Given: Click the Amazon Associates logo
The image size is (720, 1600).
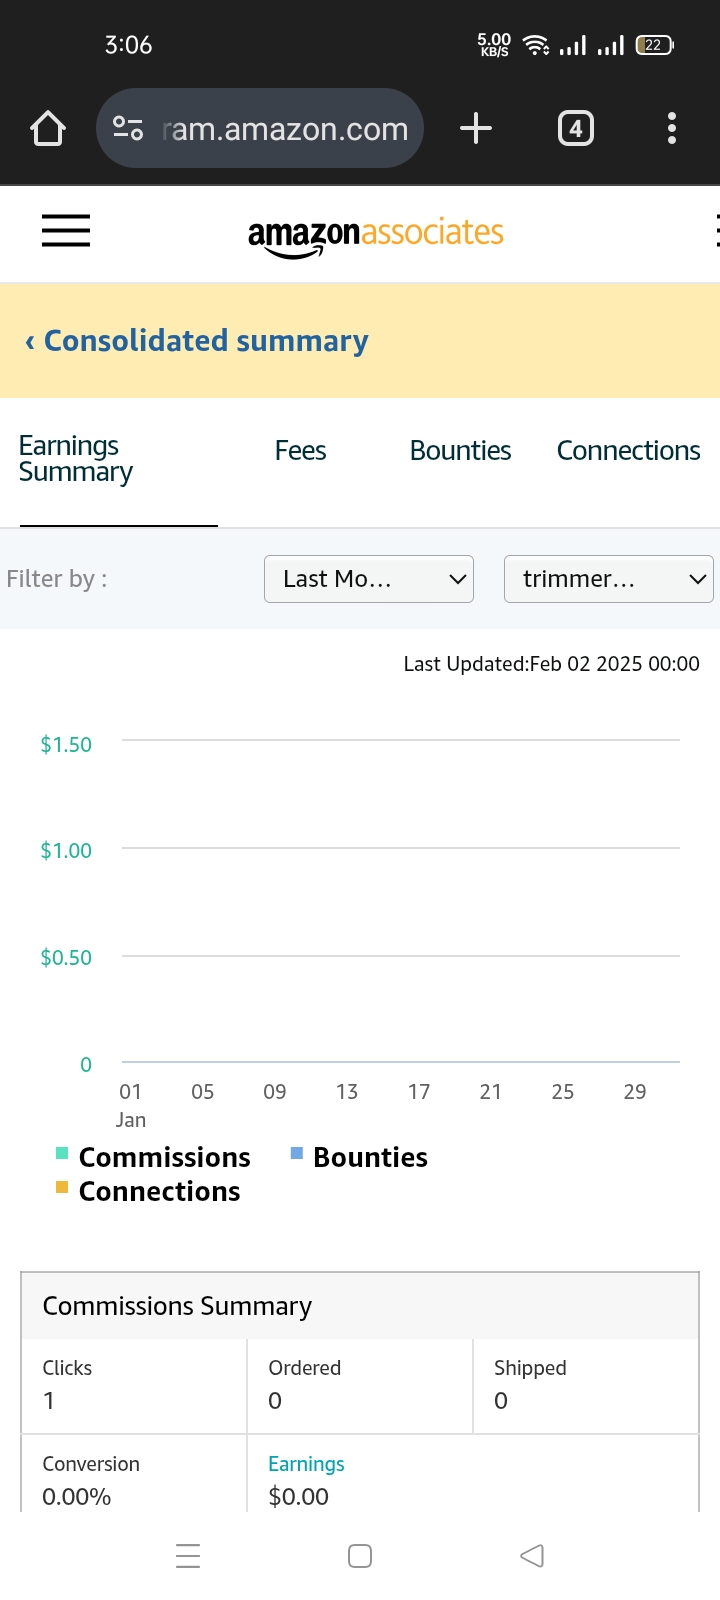Looking at the screenshot, I should [x=376, y=236].
